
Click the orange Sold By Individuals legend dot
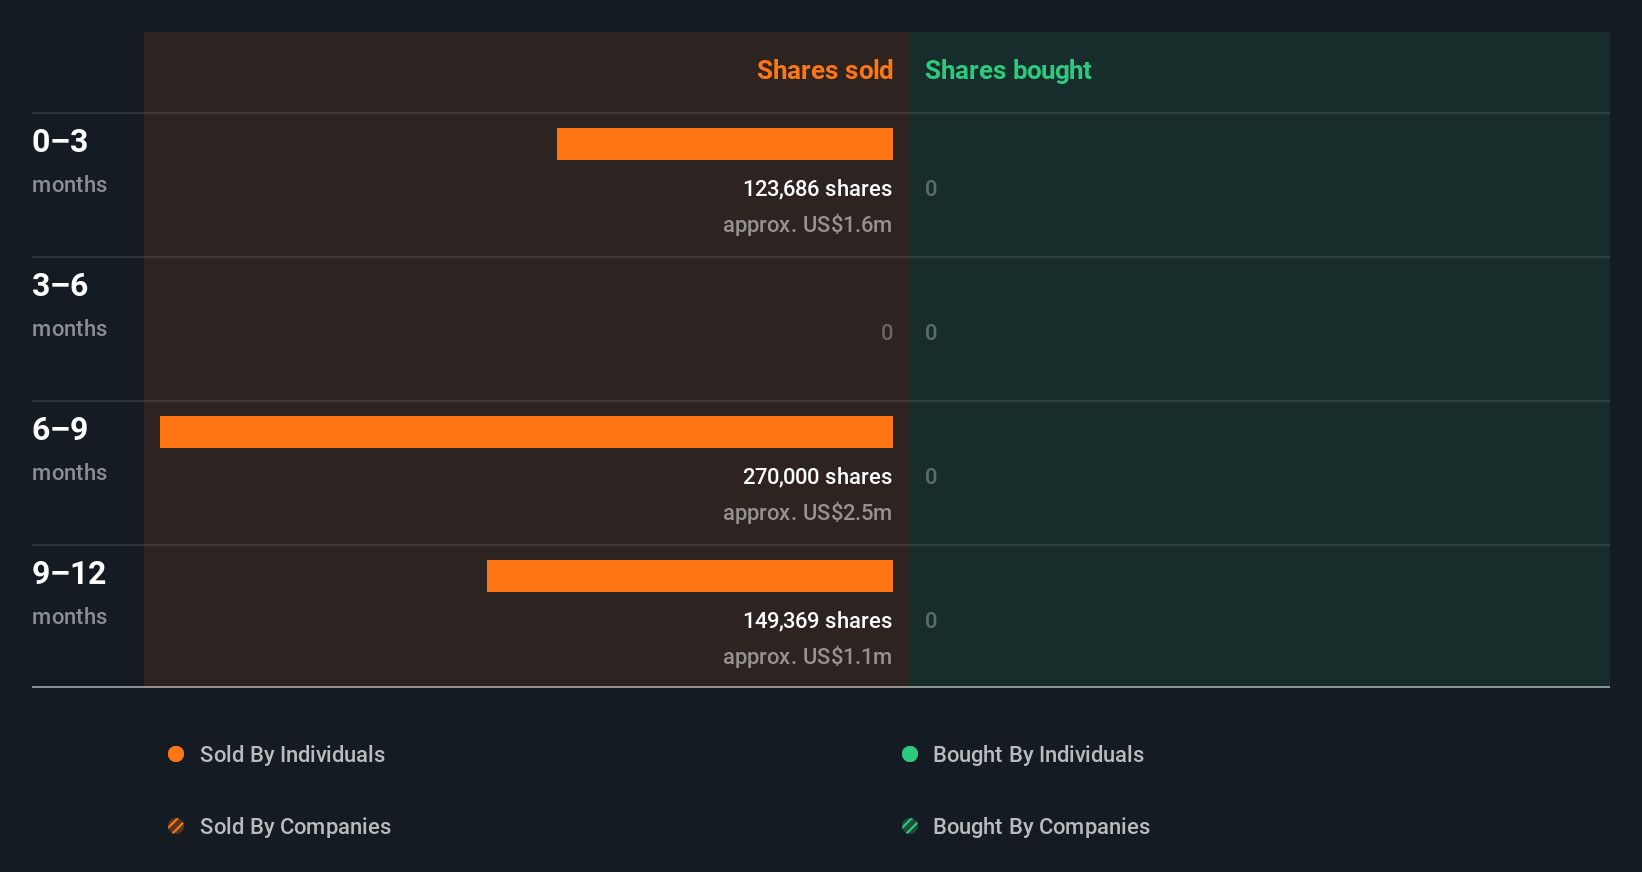[176, 754]
